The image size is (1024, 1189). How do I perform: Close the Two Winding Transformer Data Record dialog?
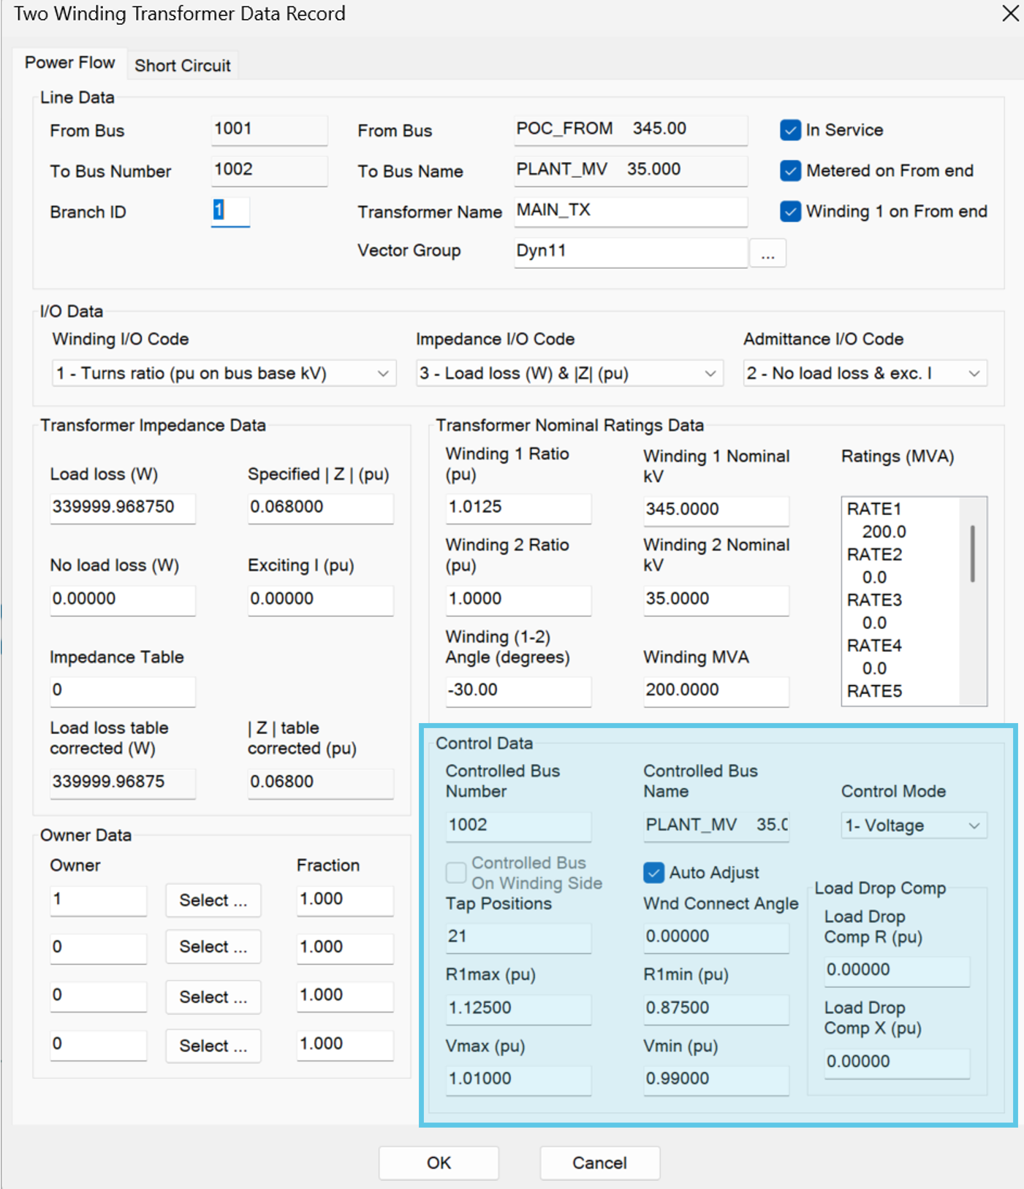(x=1010, y=14)
